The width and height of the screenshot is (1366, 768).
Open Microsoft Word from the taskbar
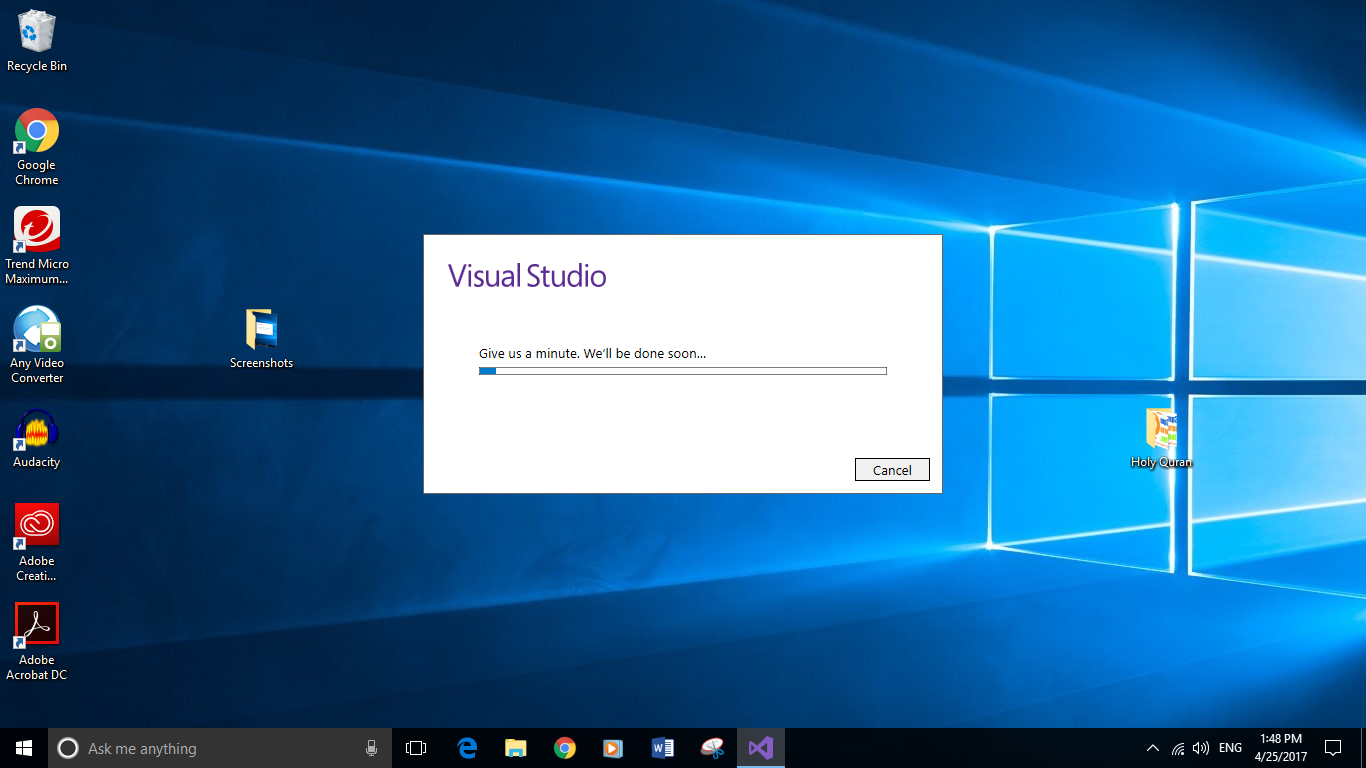tap(662, 748)
